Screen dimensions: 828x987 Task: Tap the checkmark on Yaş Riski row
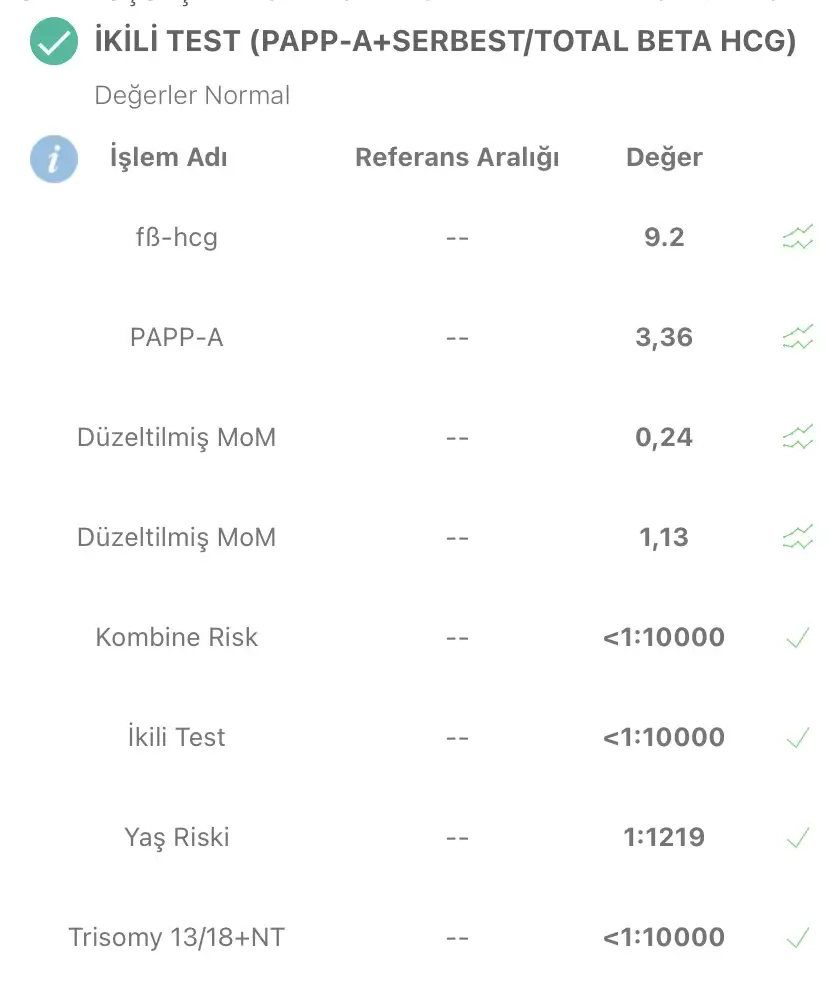click(798, 837)
